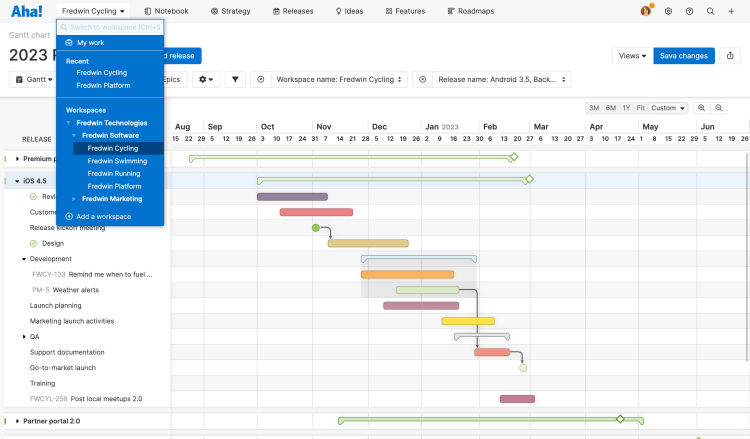This screenshot has height=439, width=750.
Task: Open the Views dropdown
Action: tap(632, 55)
